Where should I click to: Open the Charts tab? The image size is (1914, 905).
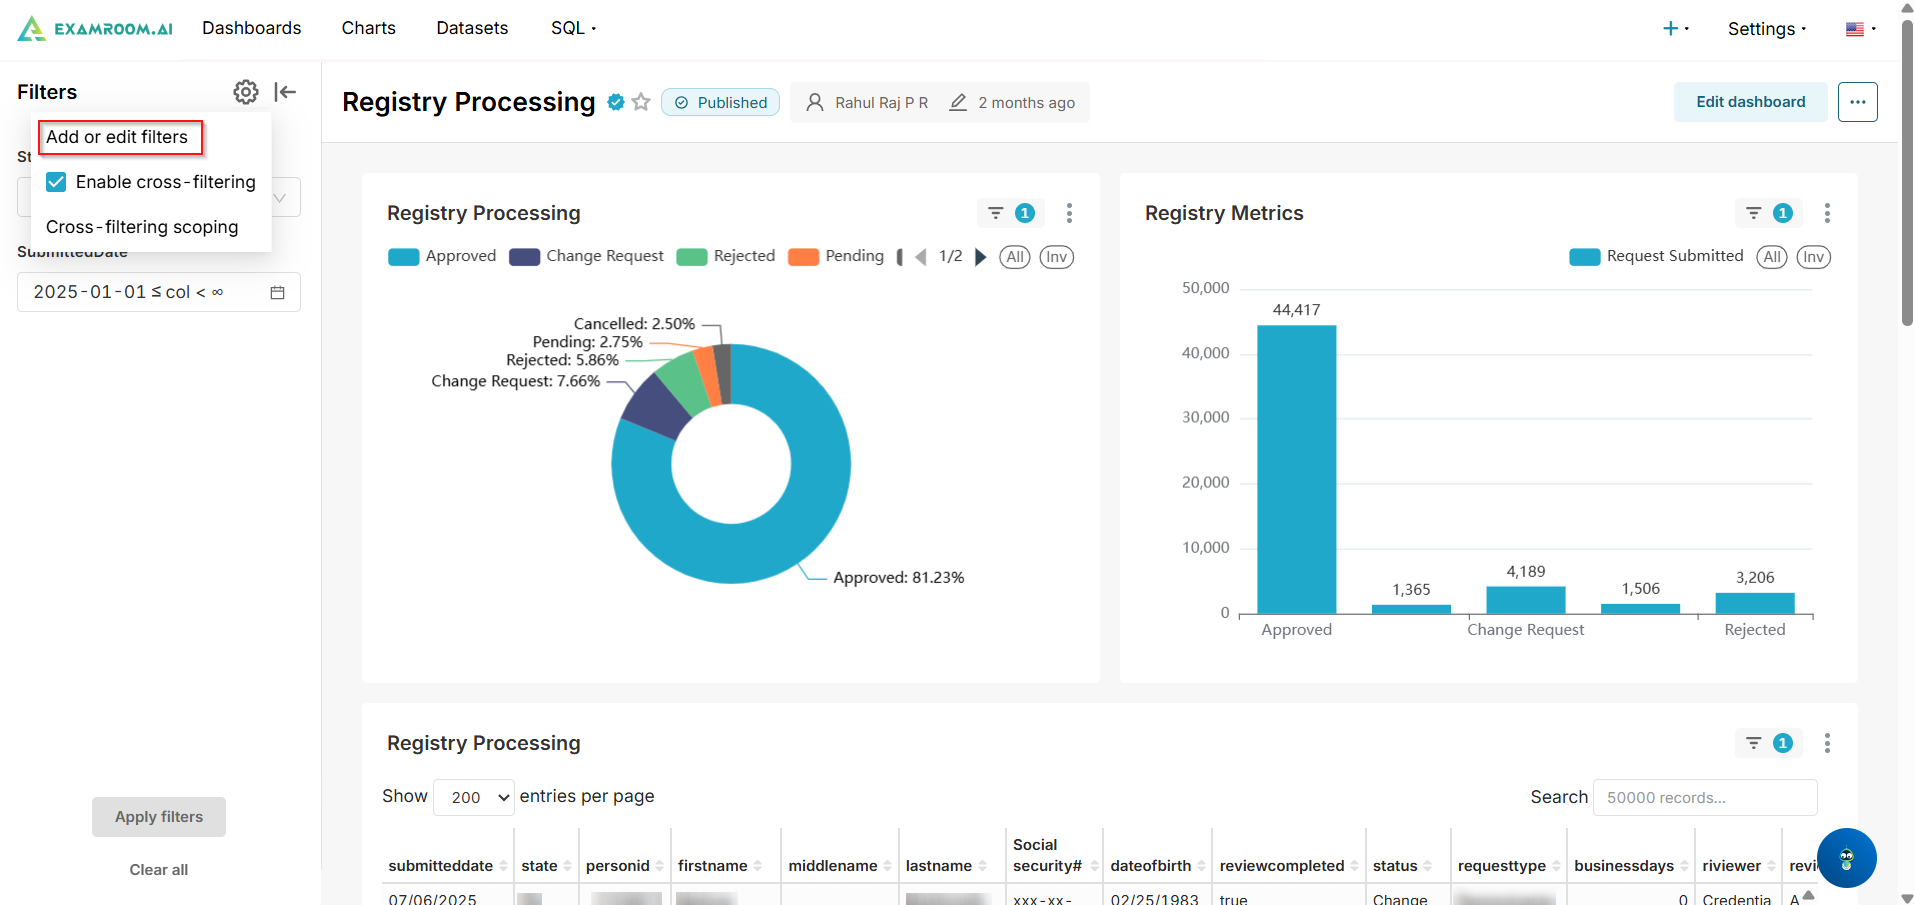coord(368,28)
